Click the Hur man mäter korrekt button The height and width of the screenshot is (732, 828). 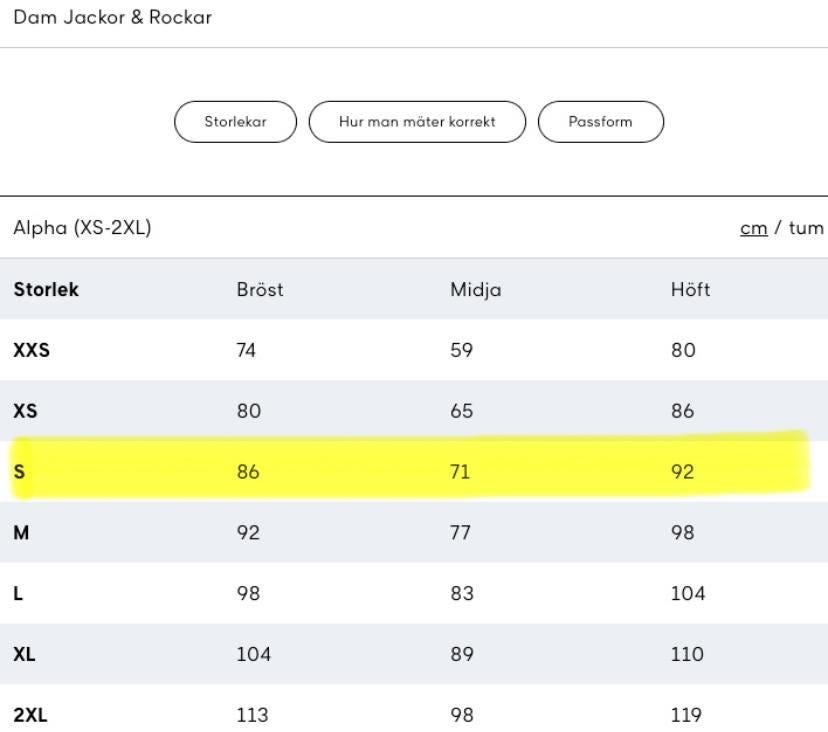pos(417,122)
